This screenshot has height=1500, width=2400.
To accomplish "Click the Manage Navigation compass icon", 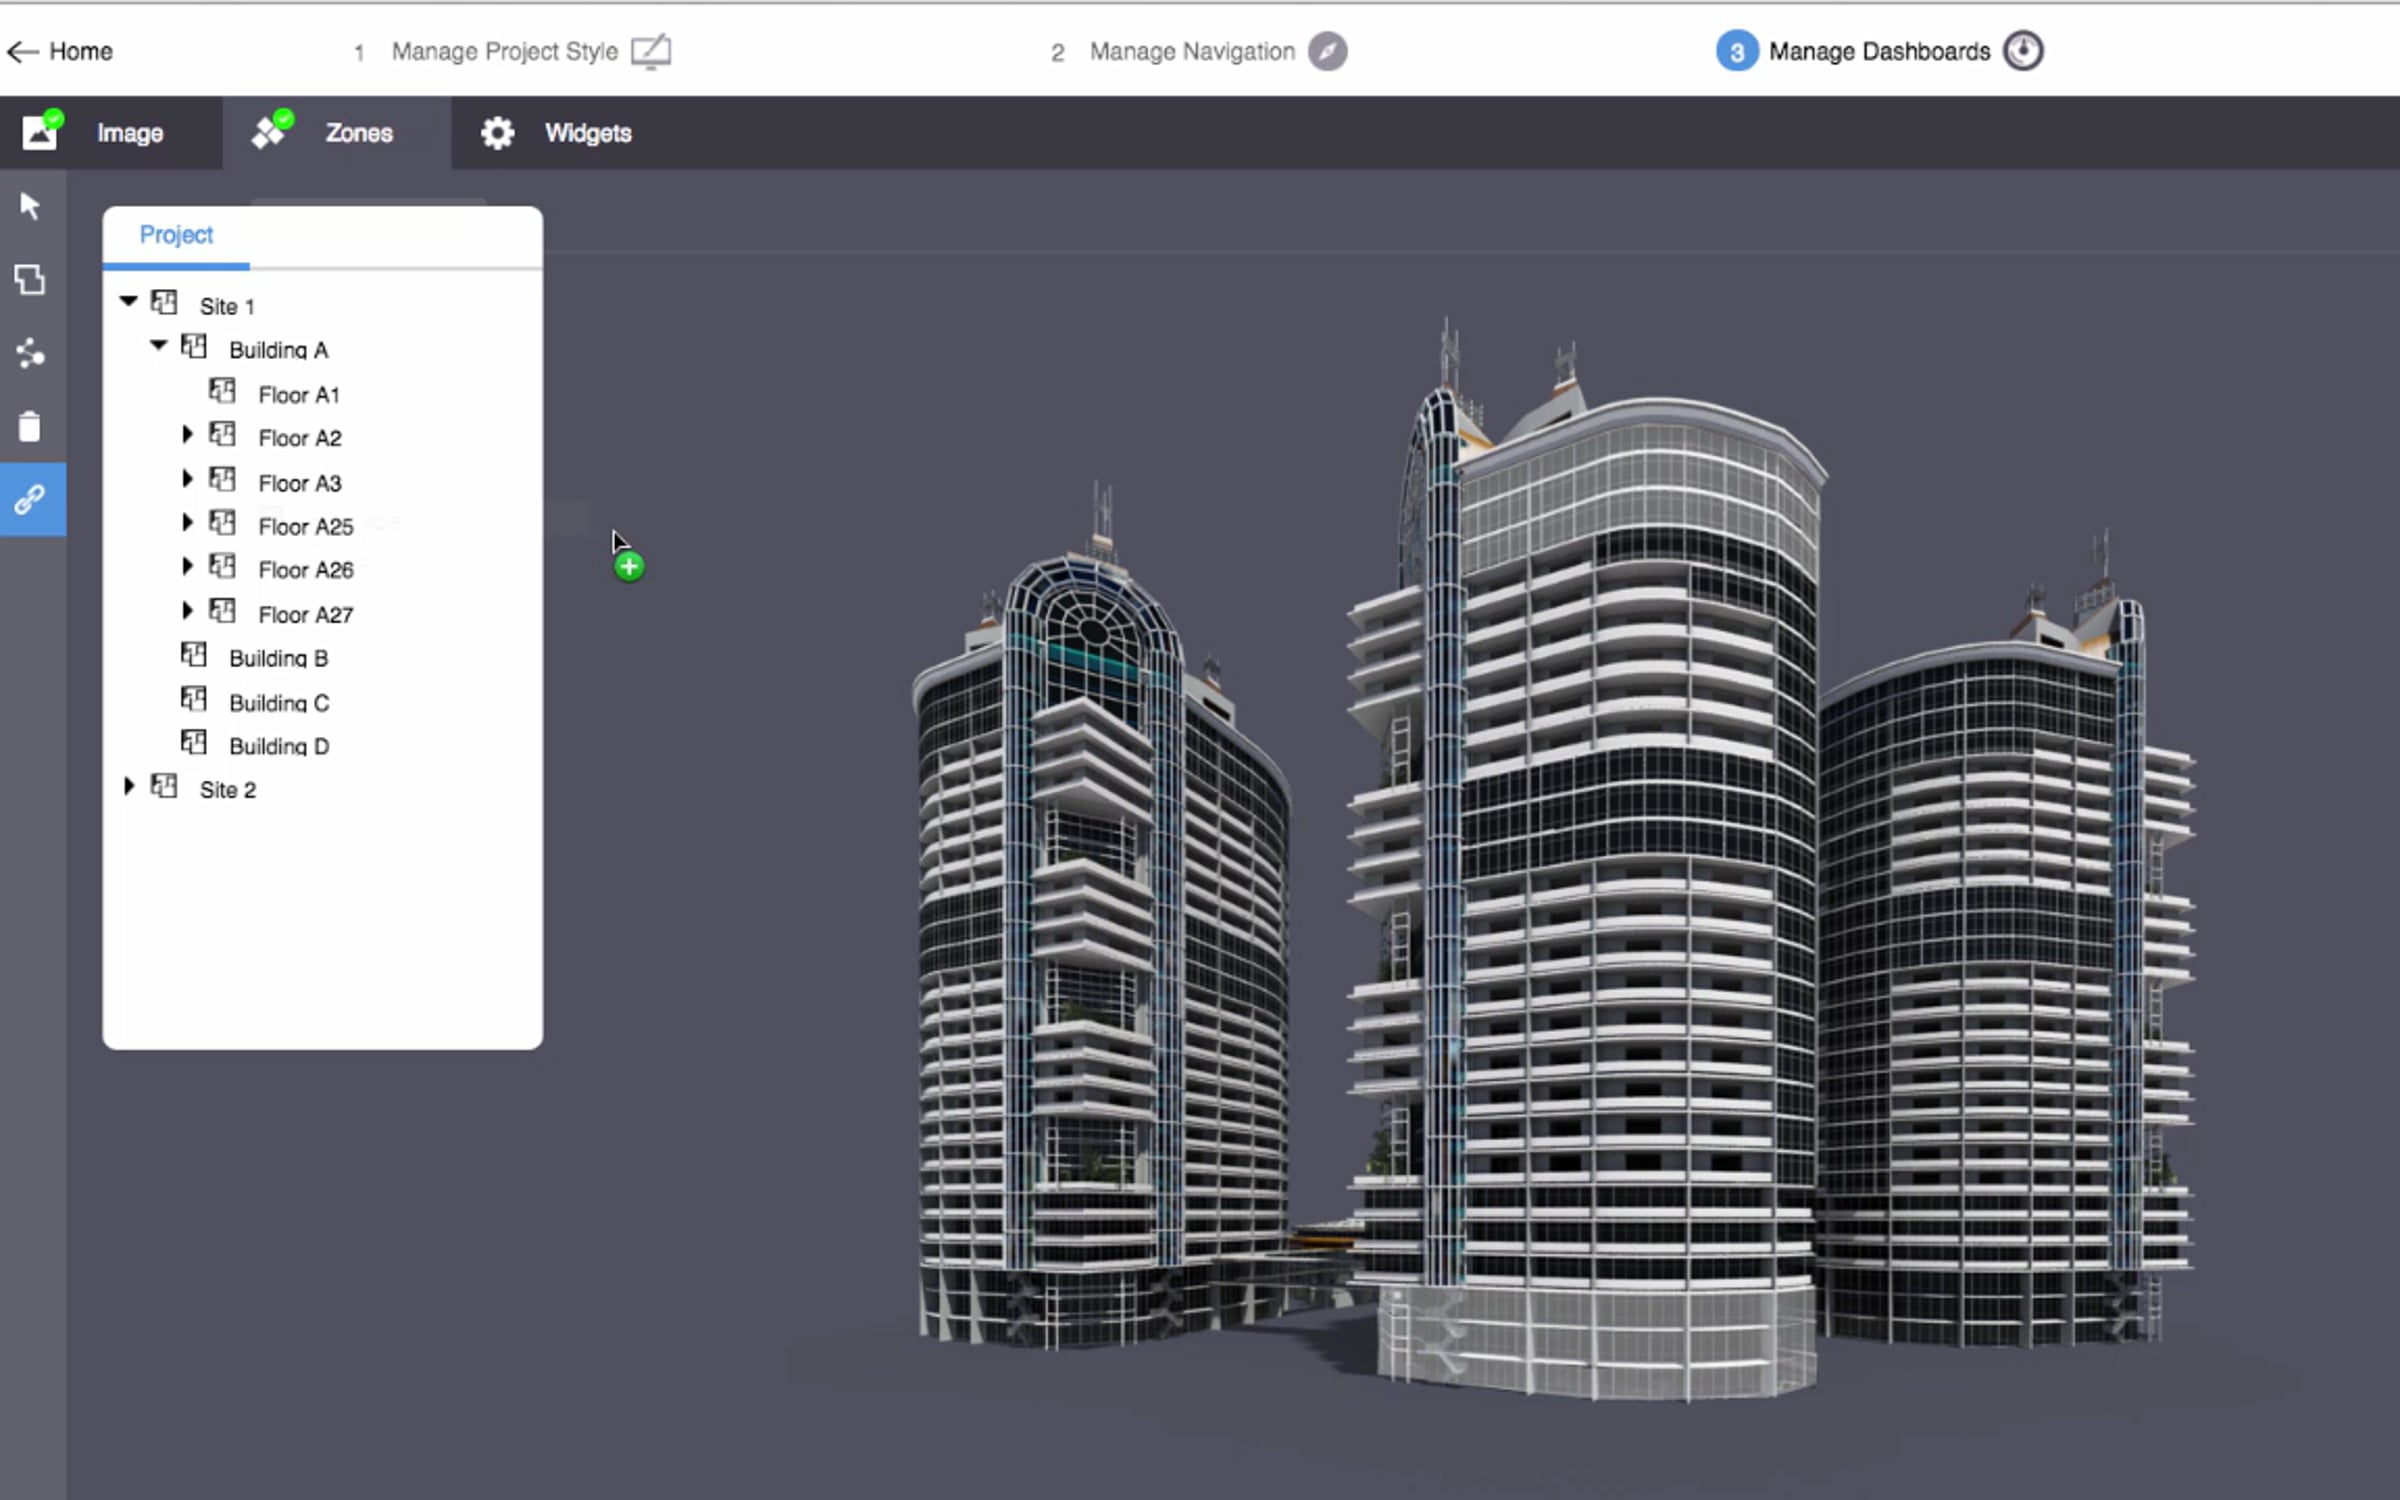I will 1328,51.
